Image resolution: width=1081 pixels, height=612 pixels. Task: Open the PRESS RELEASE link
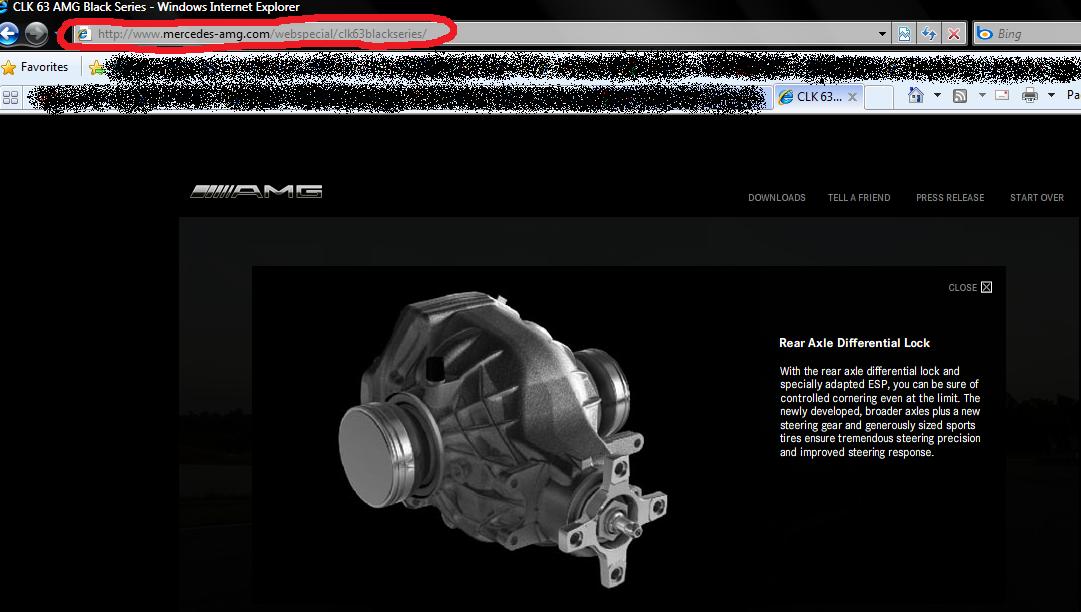pyautogui.click(x=950, y=198)
